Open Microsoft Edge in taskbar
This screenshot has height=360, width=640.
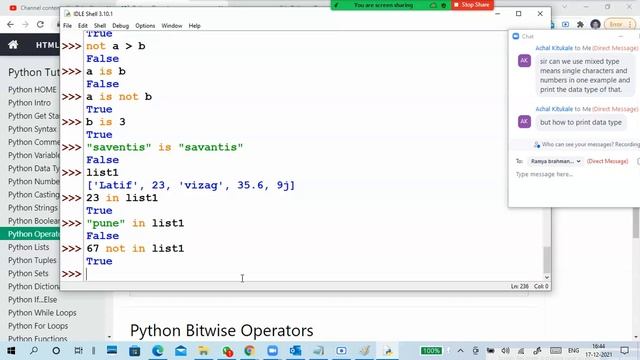point(158,351)
